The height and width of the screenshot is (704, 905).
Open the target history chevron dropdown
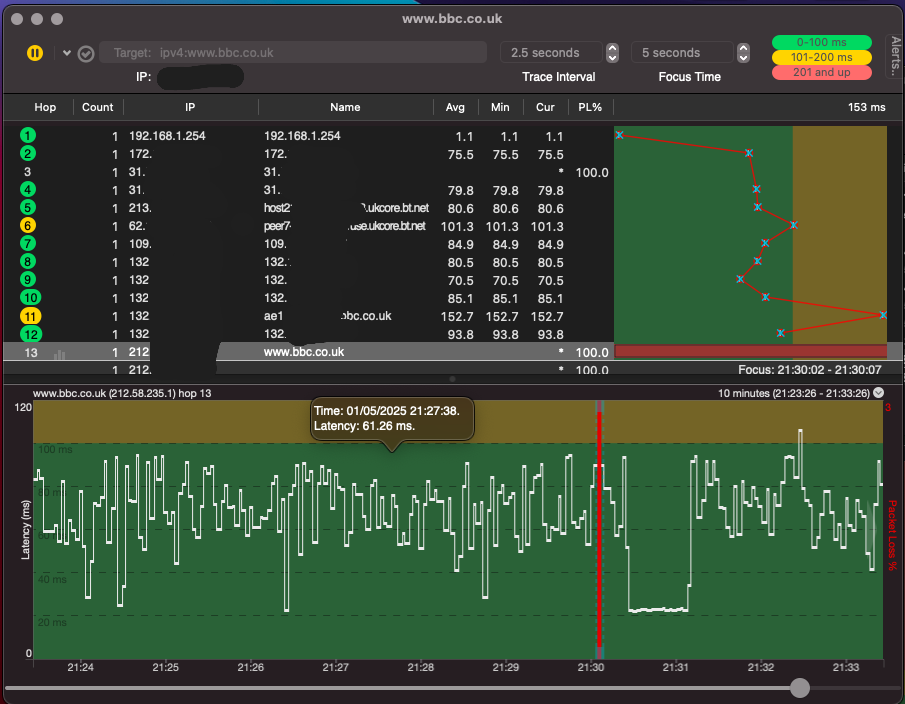coord(67,53)
